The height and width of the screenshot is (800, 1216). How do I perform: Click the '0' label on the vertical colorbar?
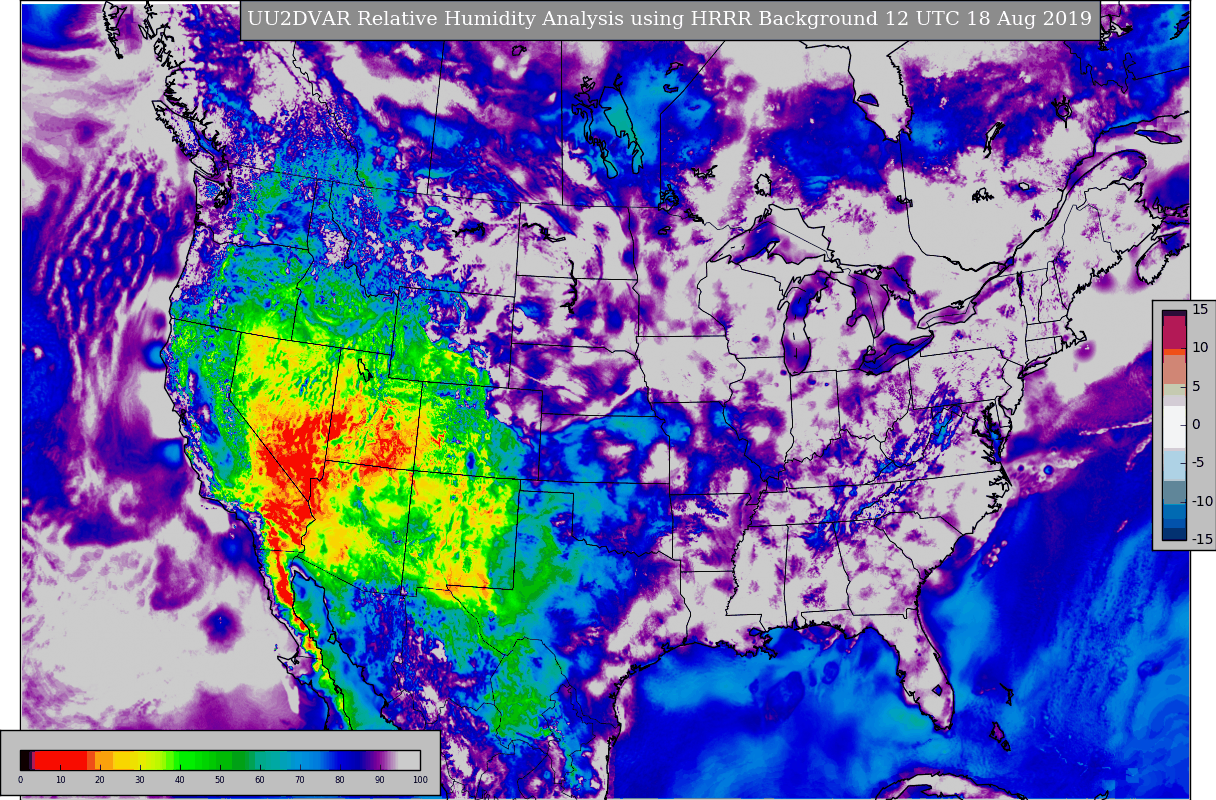1196,424
